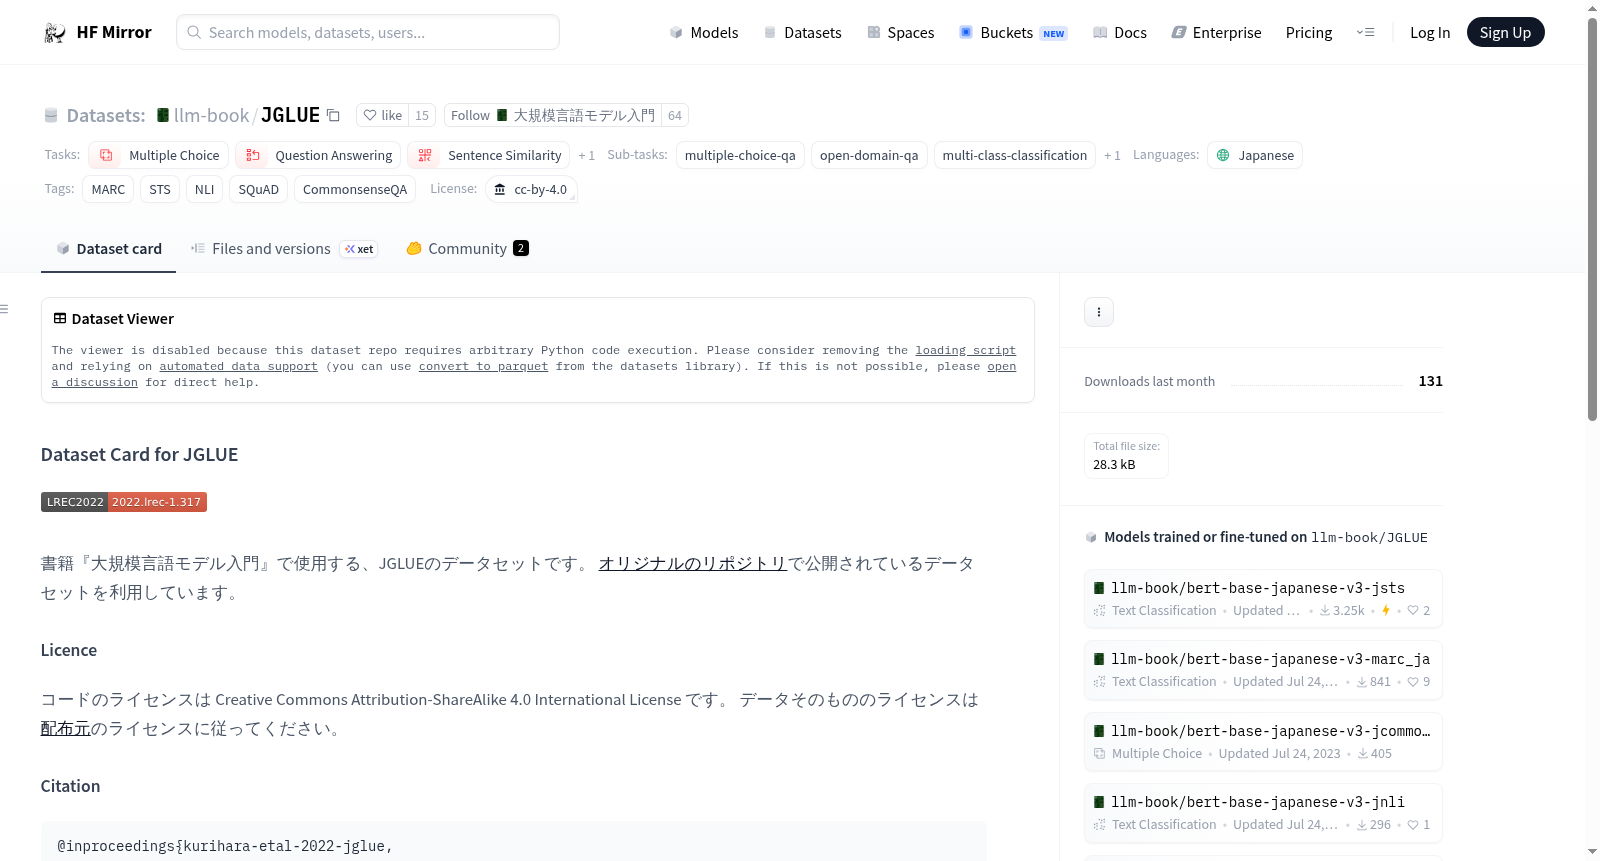
Task: Go to Spaces in the navigation bar
Action: tap(901, 33)
